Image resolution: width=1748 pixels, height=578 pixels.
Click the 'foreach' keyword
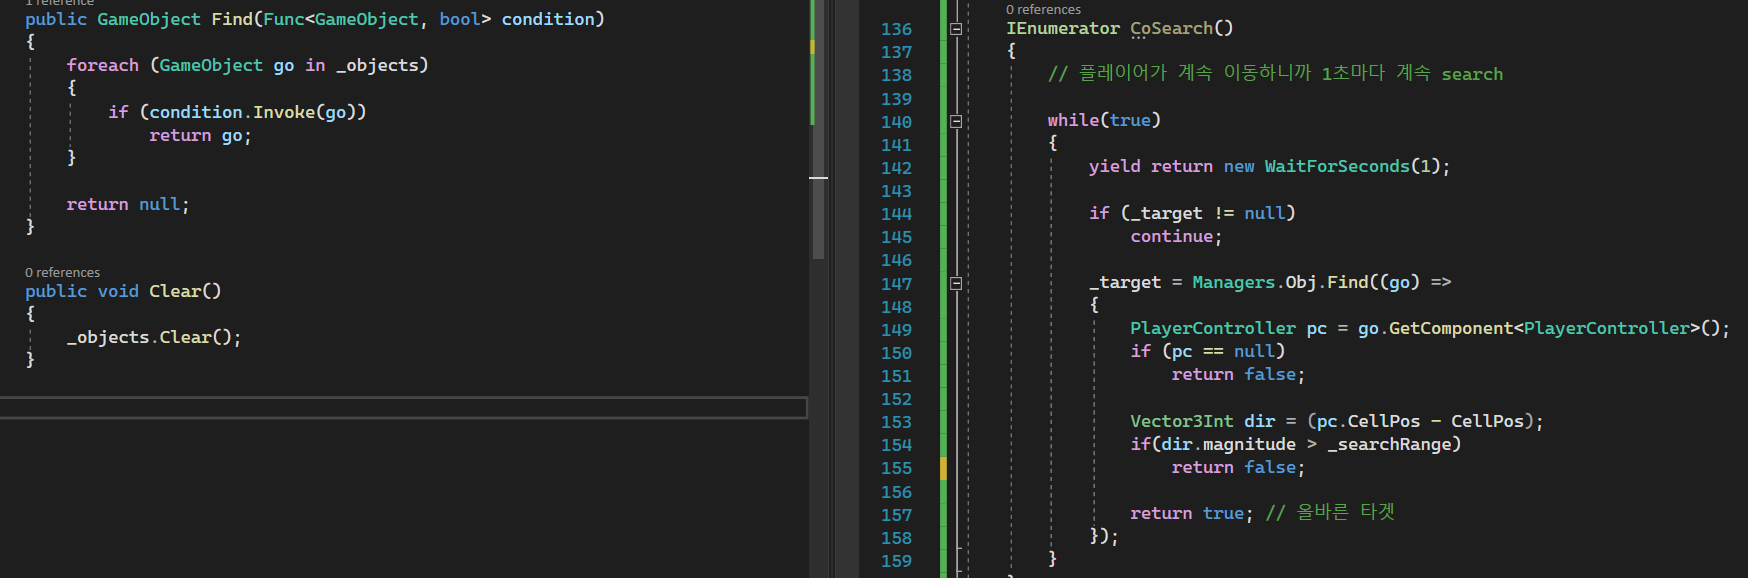coord(103,65)
